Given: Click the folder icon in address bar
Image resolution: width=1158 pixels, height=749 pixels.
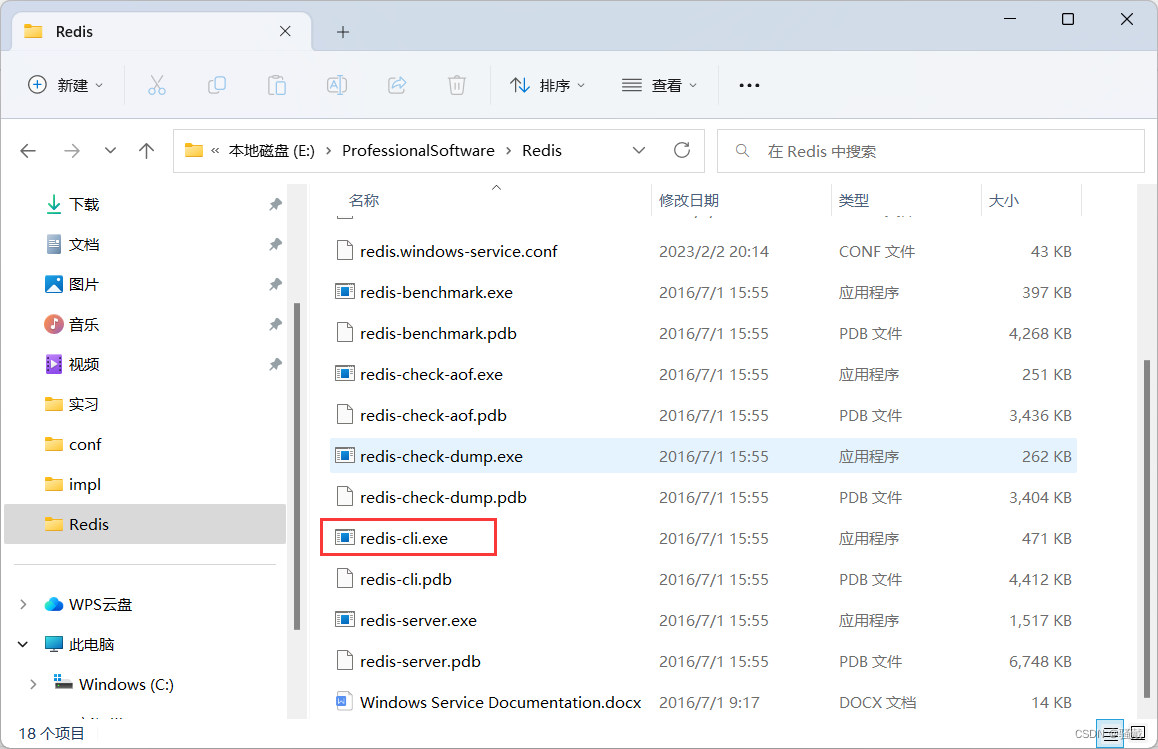Looking at the screenshot, I should tap(193, 150).
